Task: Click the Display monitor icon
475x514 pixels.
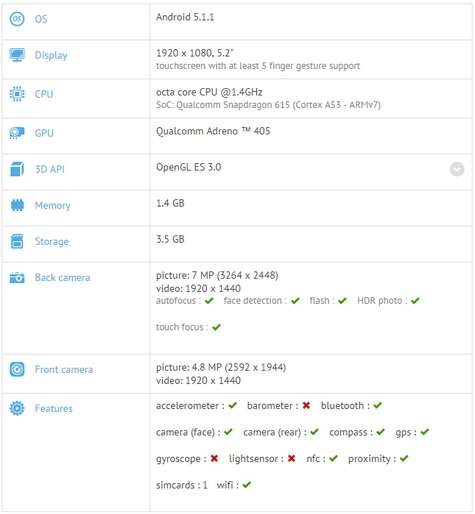Action: point(17,55)
